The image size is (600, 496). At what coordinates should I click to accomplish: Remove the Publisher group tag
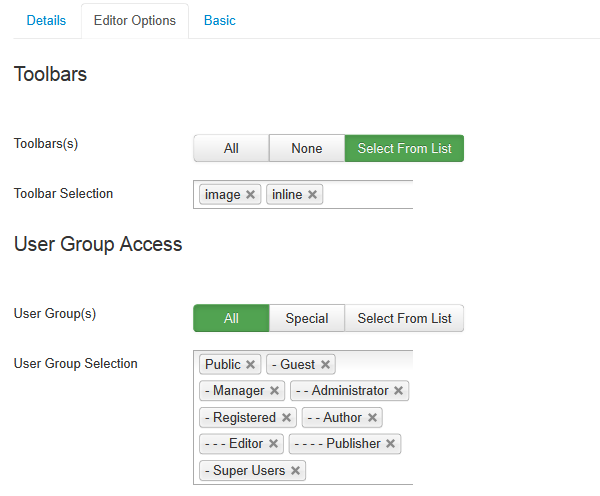[x=390, y=444]
